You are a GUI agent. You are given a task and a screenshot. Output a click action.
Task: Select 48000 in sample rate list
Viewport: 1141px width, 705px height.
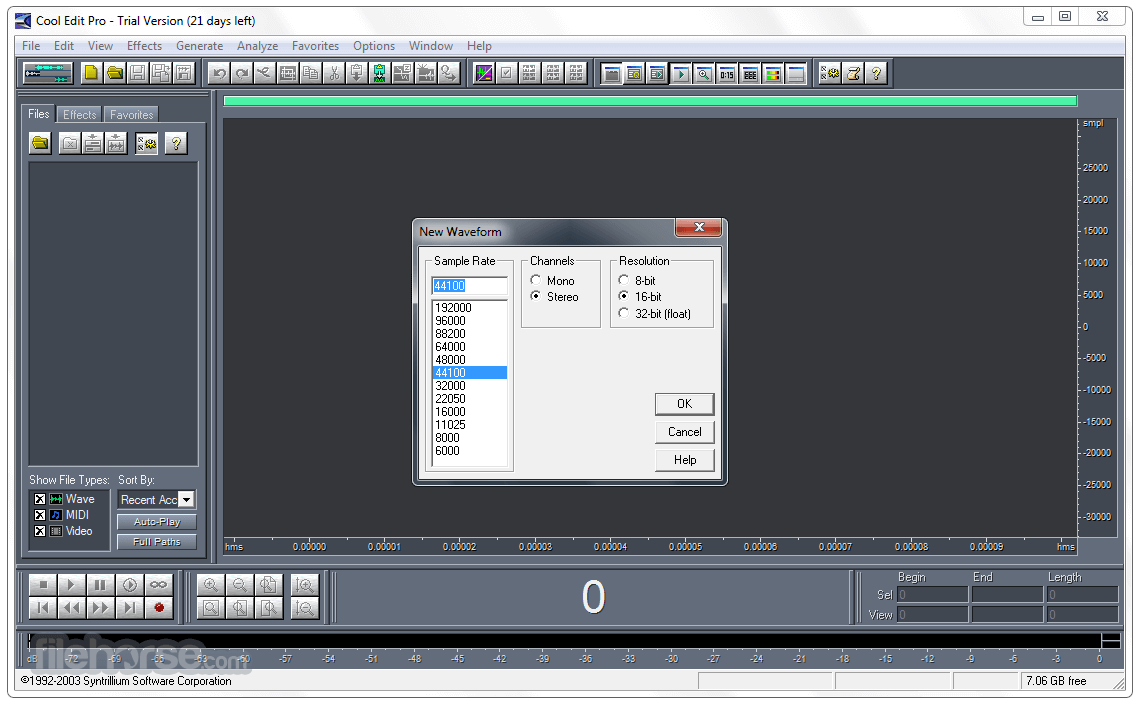[469, 359]
